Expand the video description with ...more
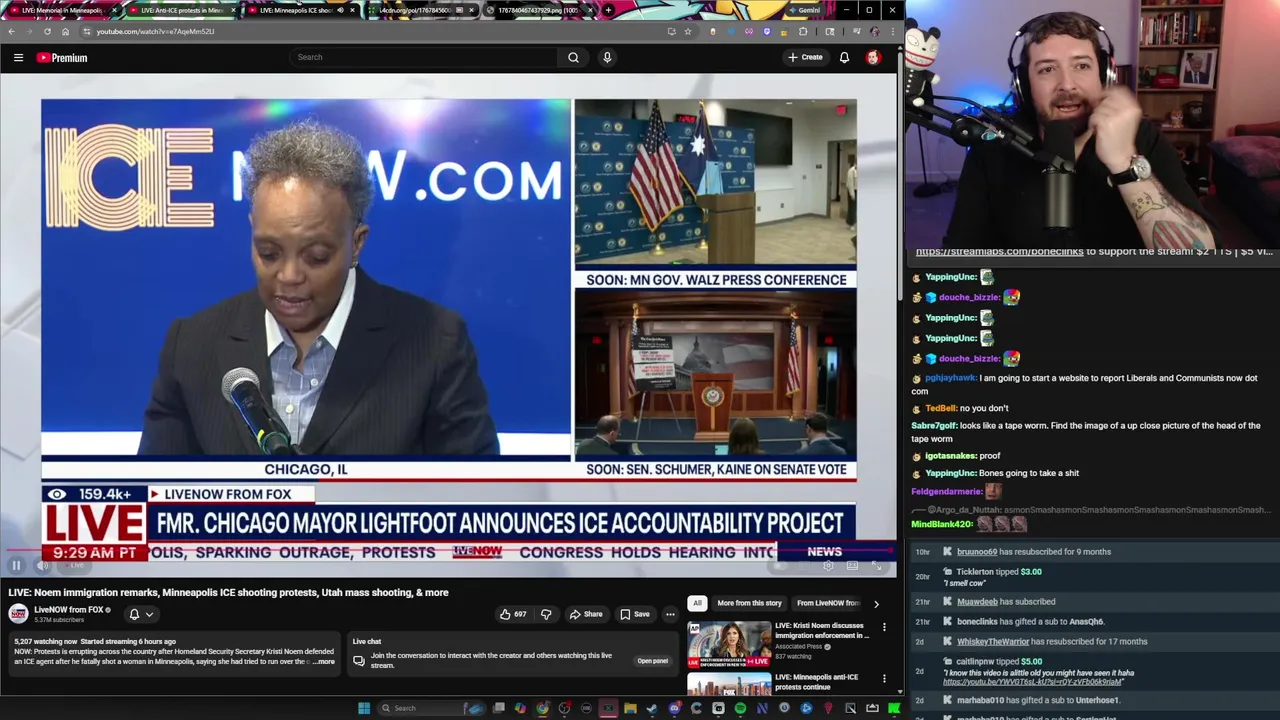This screenshot has width=1280, height=720. coord(323,662)
